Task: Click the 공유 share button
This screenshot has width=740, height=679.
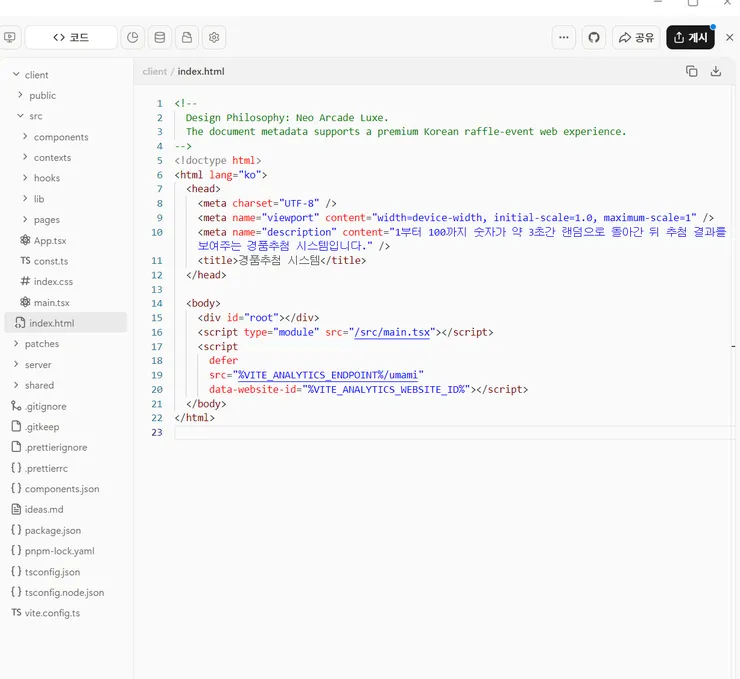Action: 636,37
